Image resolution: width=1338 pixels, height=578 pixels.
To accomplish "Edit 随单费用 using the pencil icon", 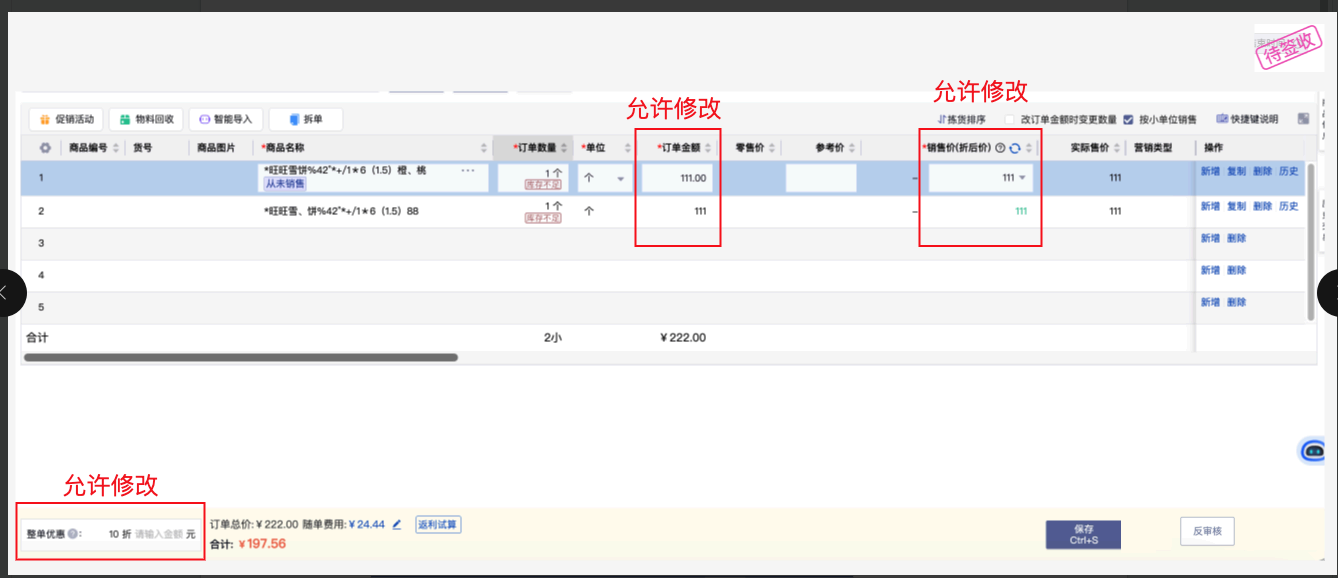I will pyautogui.click(x=397, y=524).
